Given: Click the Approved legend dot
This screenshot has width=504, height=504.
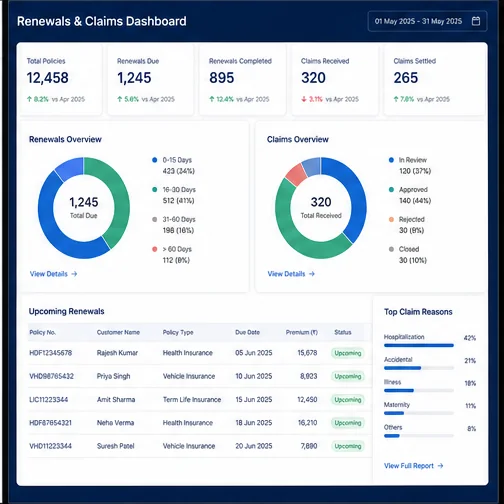Looking at the screenshot, I should click(x=391, y=190).
